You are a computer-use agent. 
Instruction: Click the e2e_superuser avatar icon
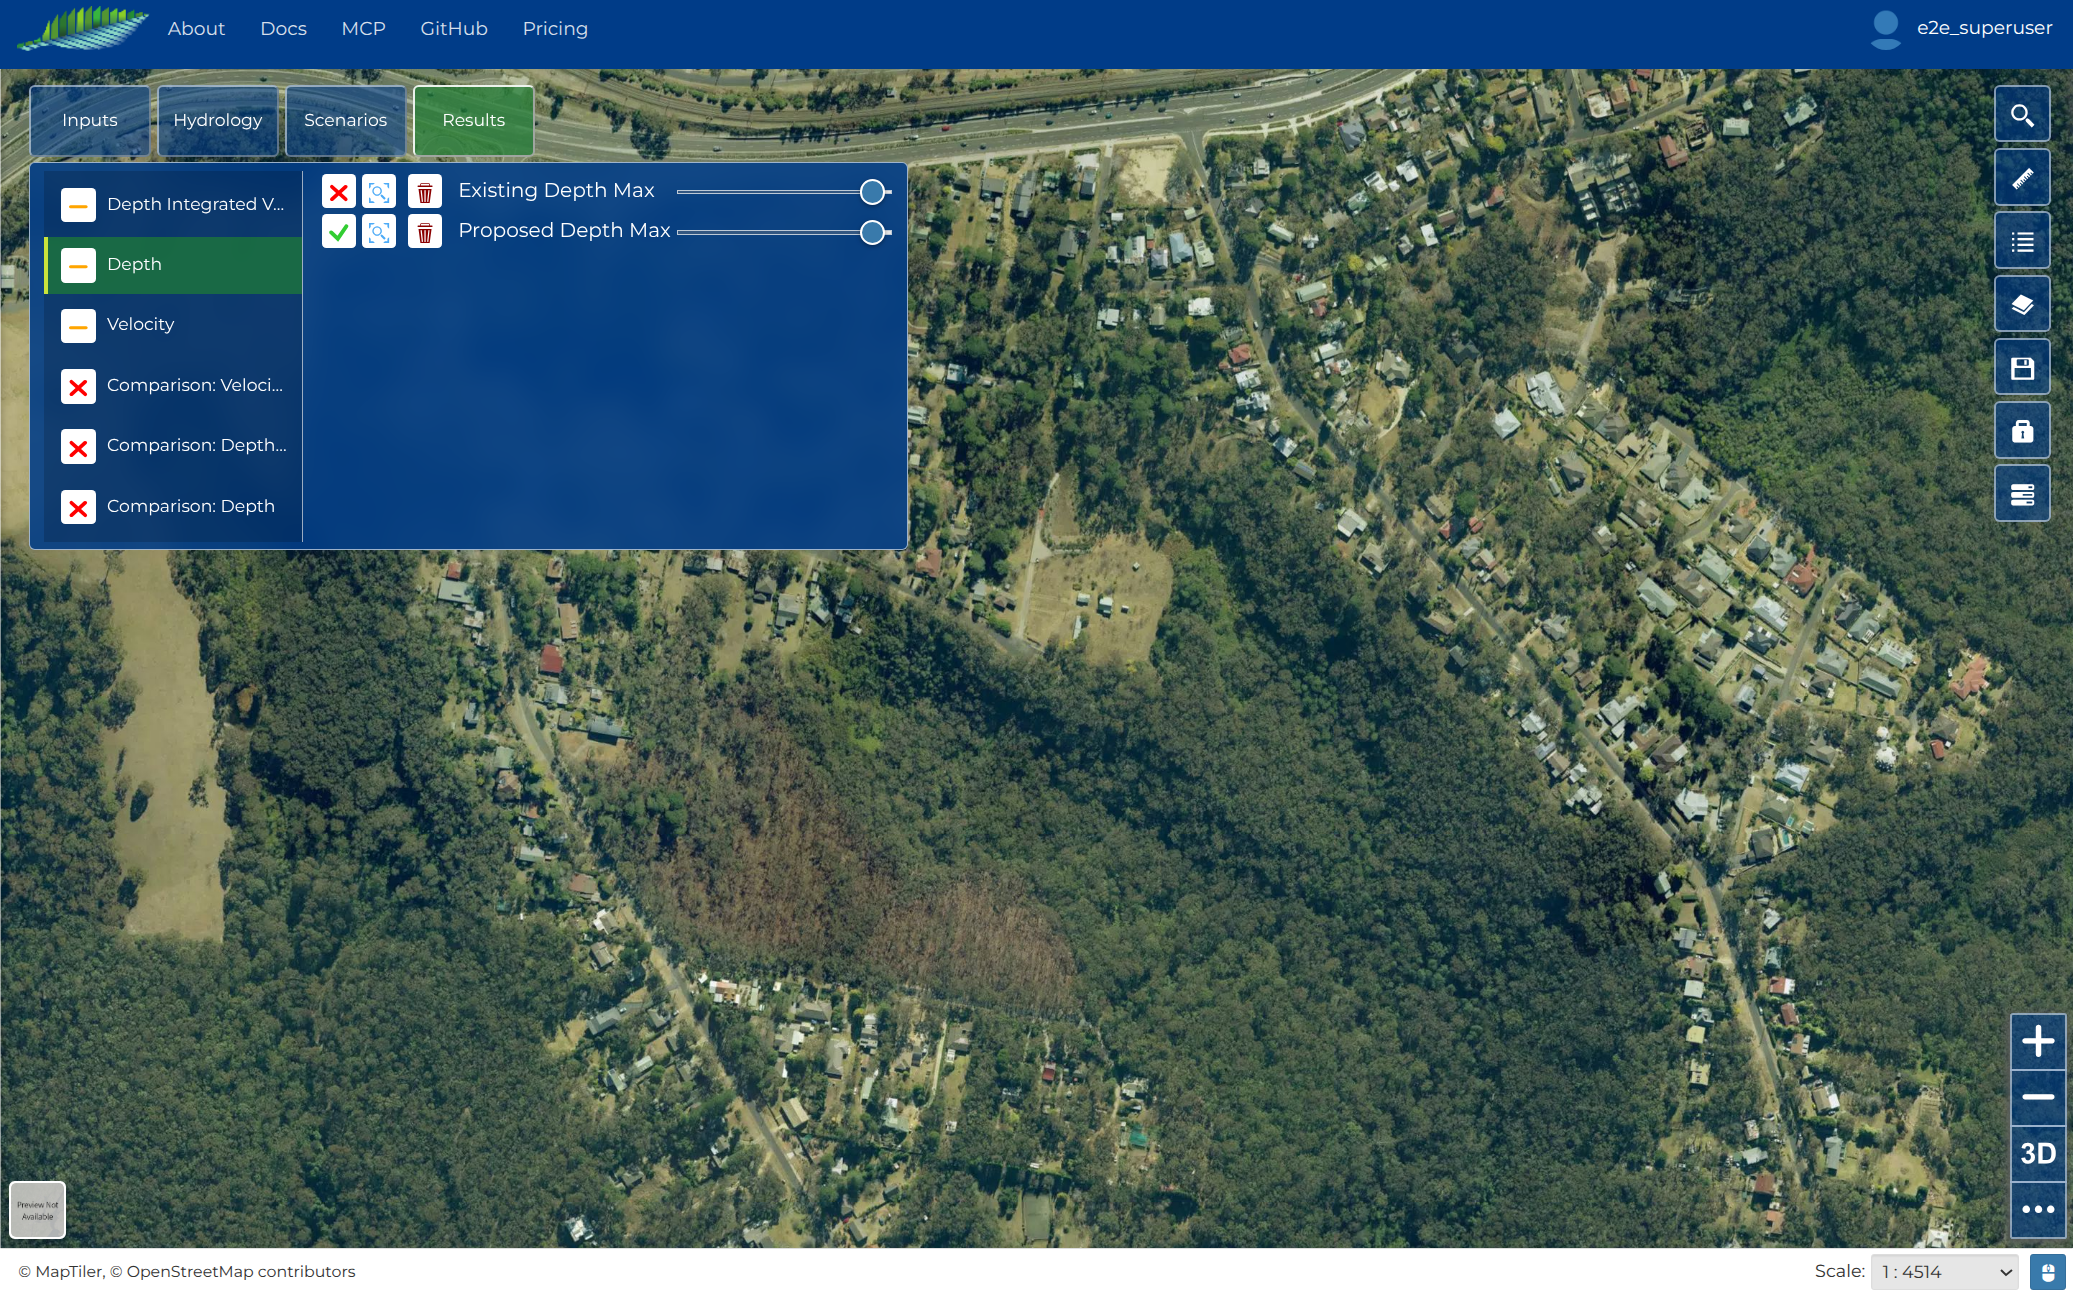point(1885,29)
